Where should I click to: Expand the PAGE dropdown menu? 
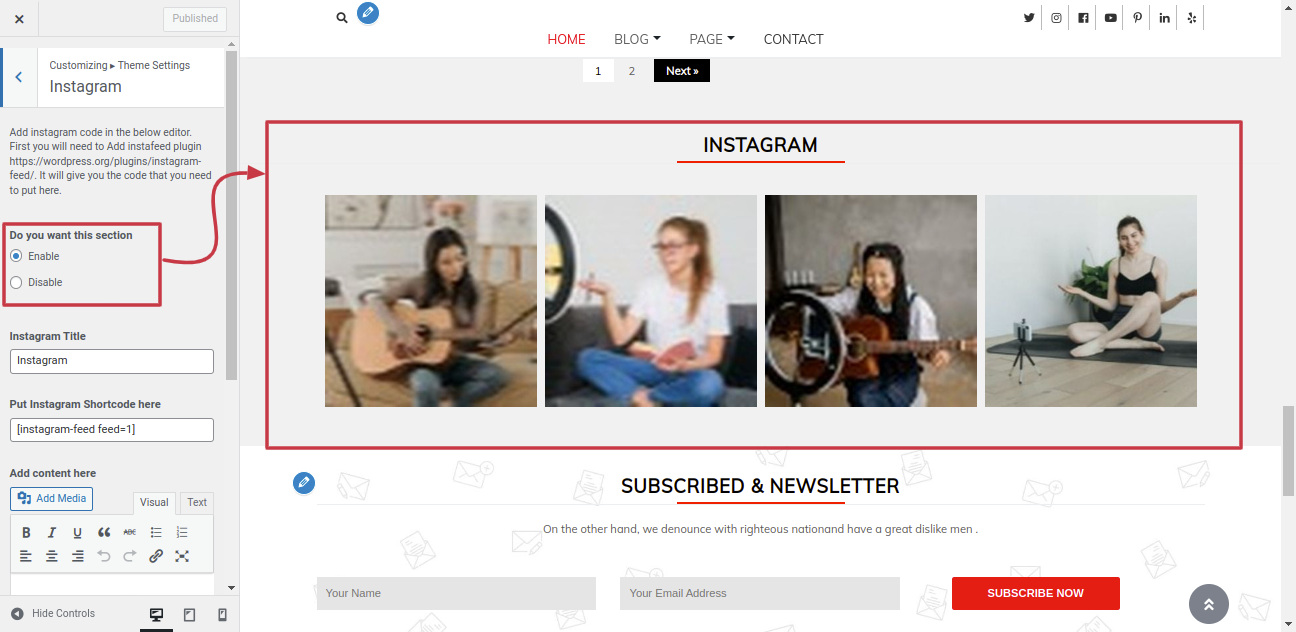click(x=712, y=39)
